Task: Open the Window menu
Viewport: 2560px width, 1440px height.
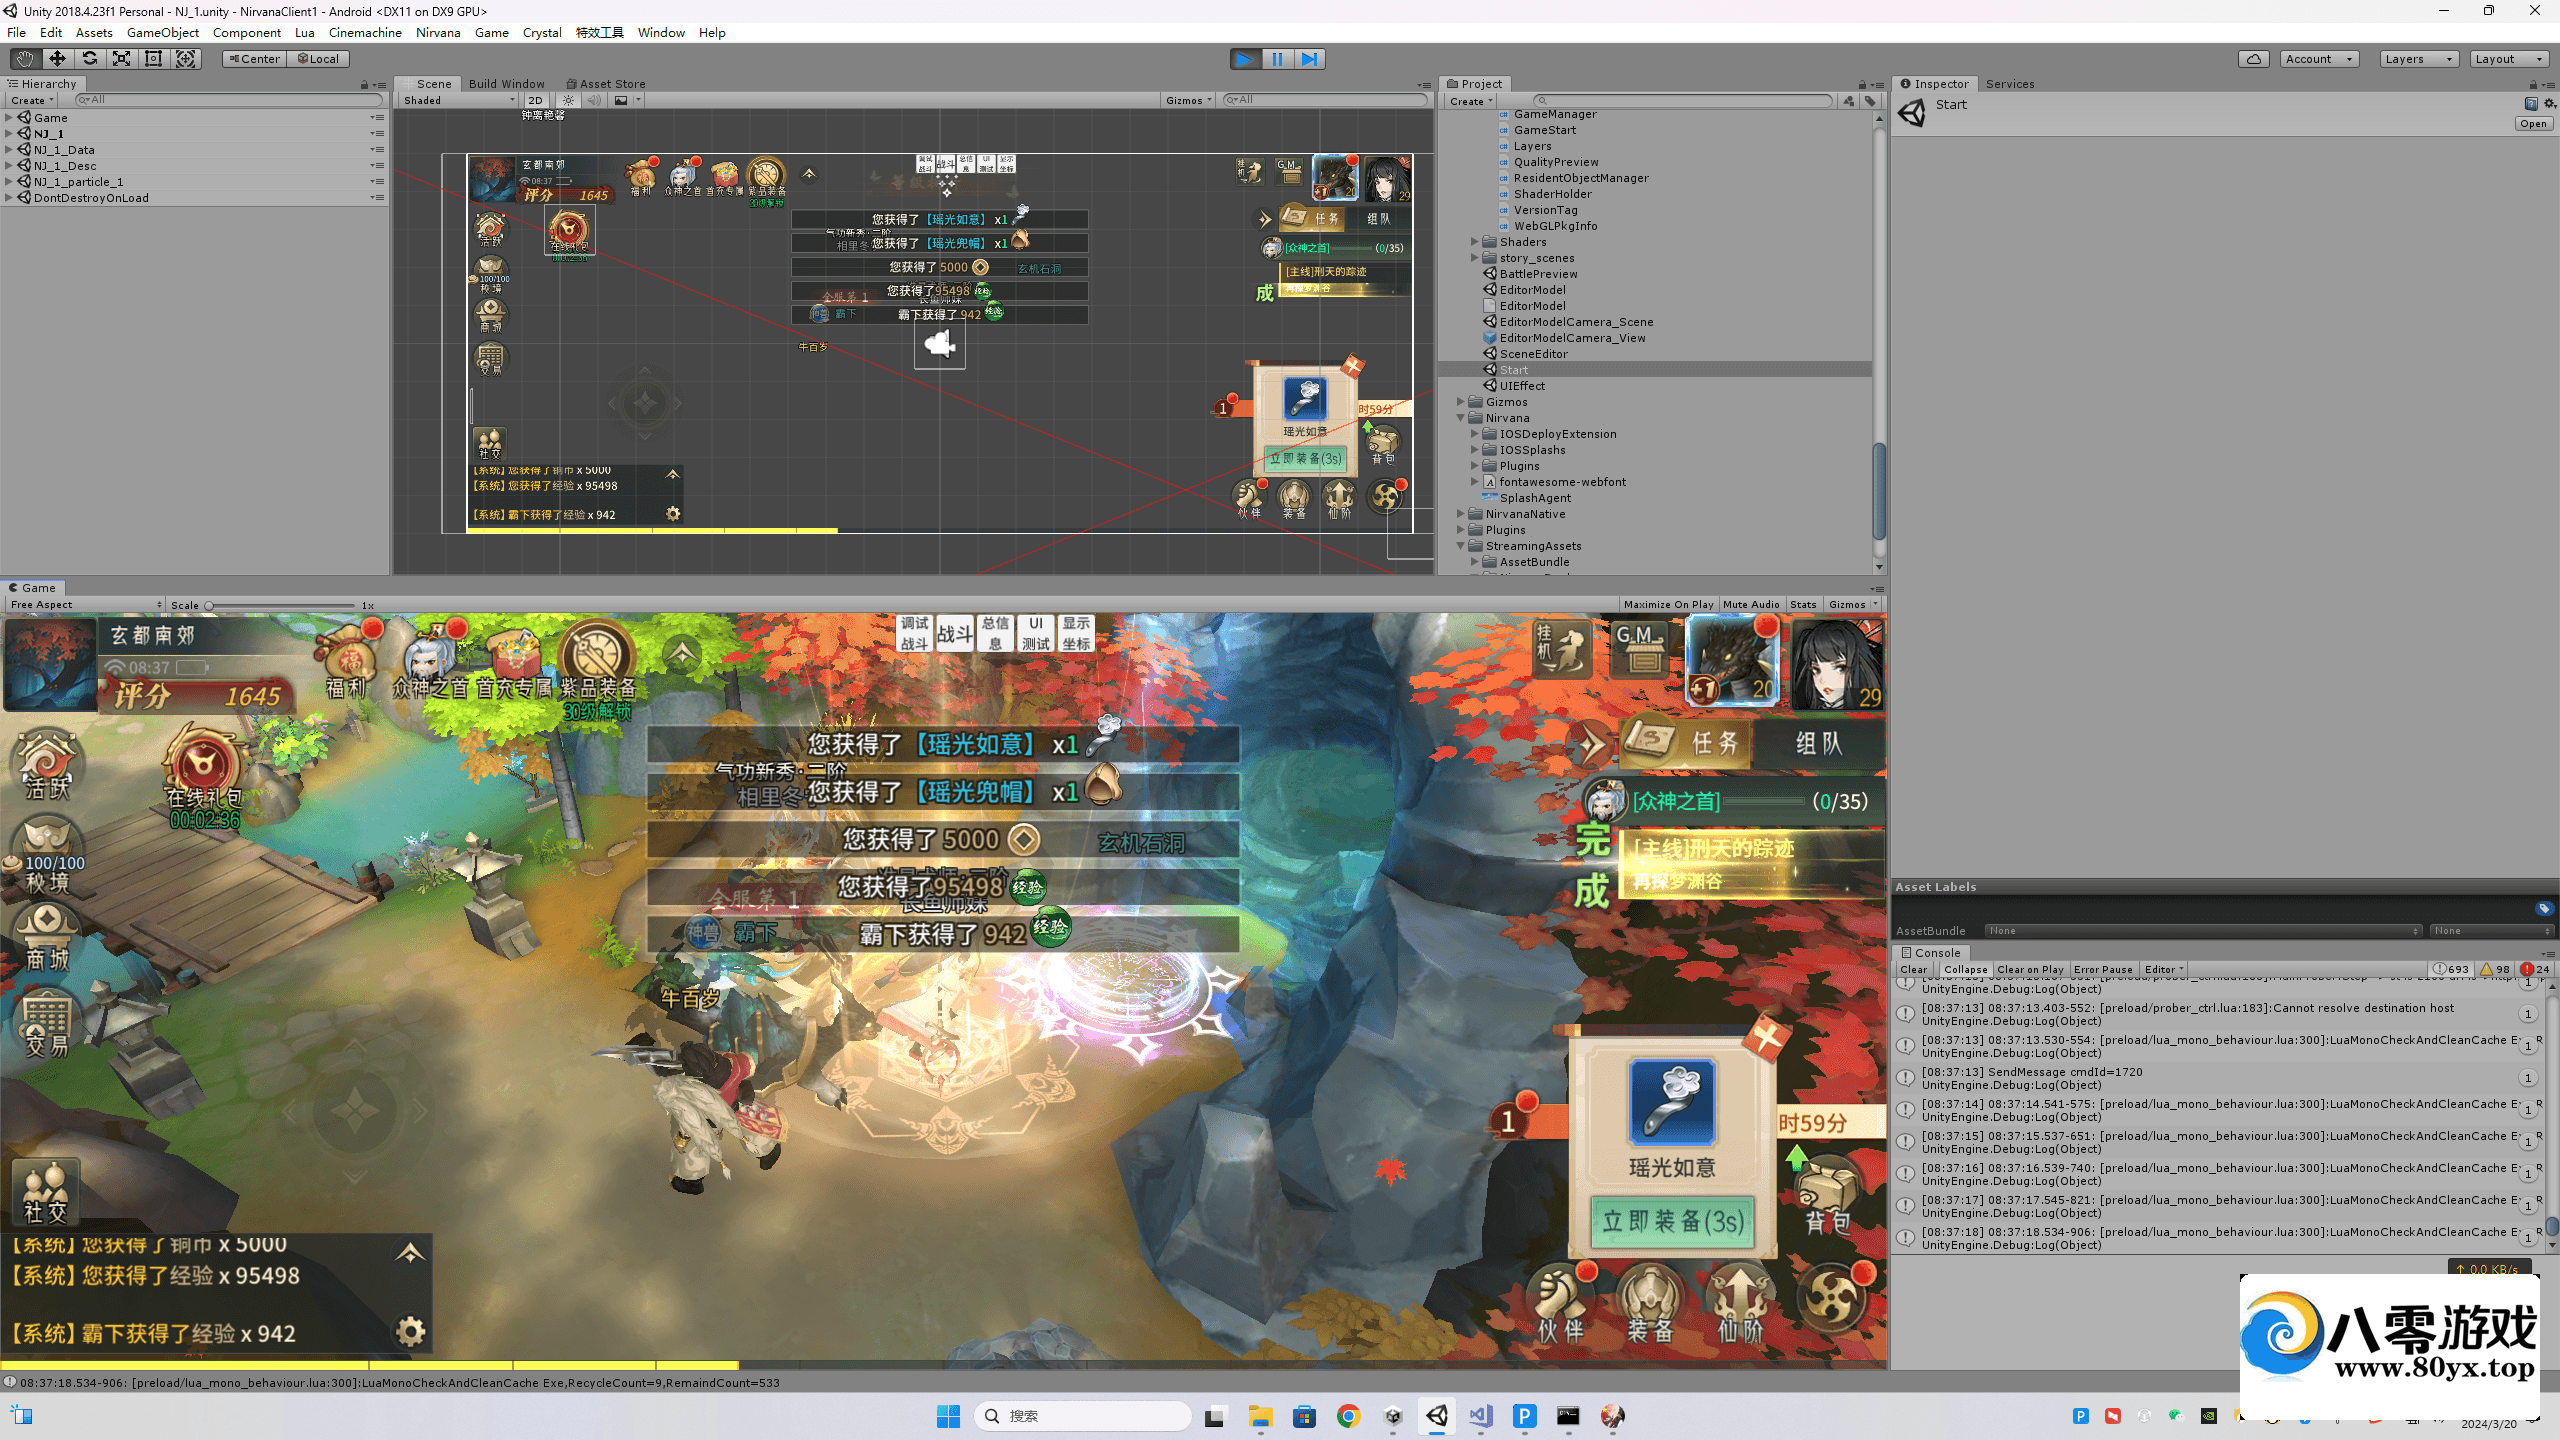Action: (x=661, y=33)
